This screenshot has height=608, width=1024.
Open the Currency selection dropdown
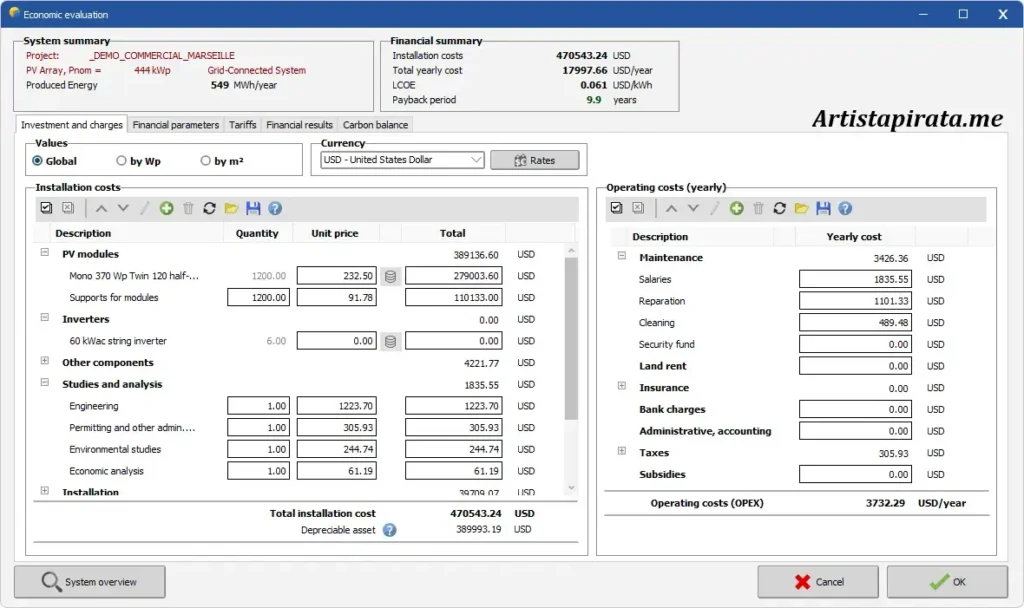pos(477,159)
